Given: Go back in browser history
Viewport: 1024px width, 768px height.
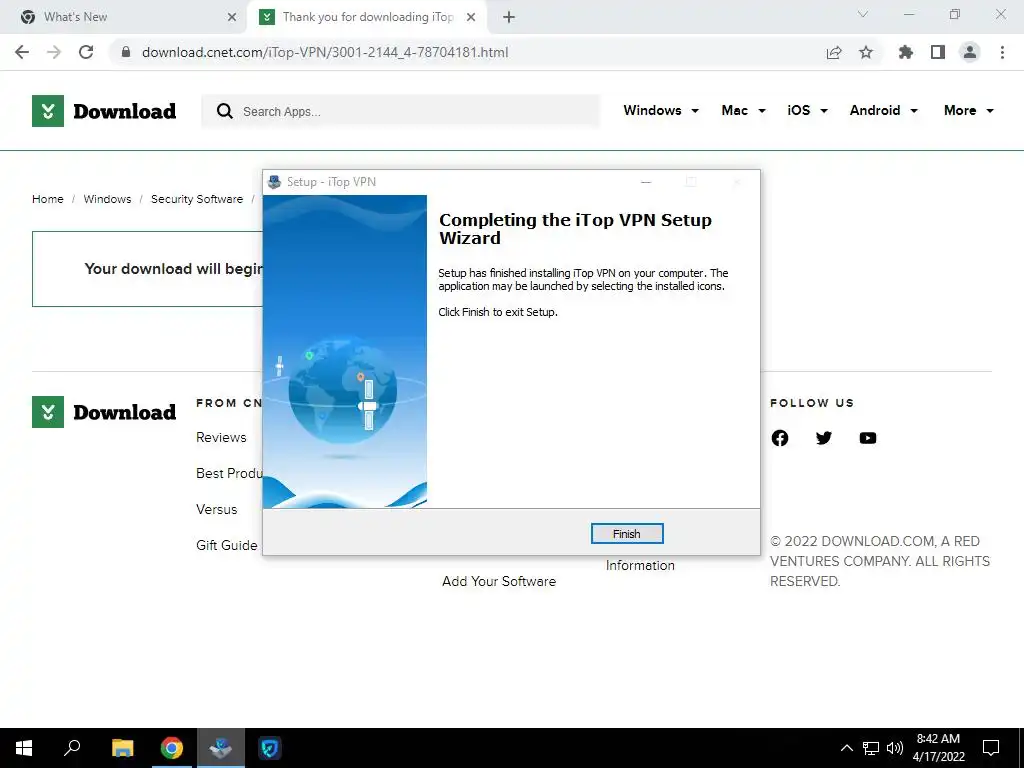Looking at the screenshot, I should 22,52.
